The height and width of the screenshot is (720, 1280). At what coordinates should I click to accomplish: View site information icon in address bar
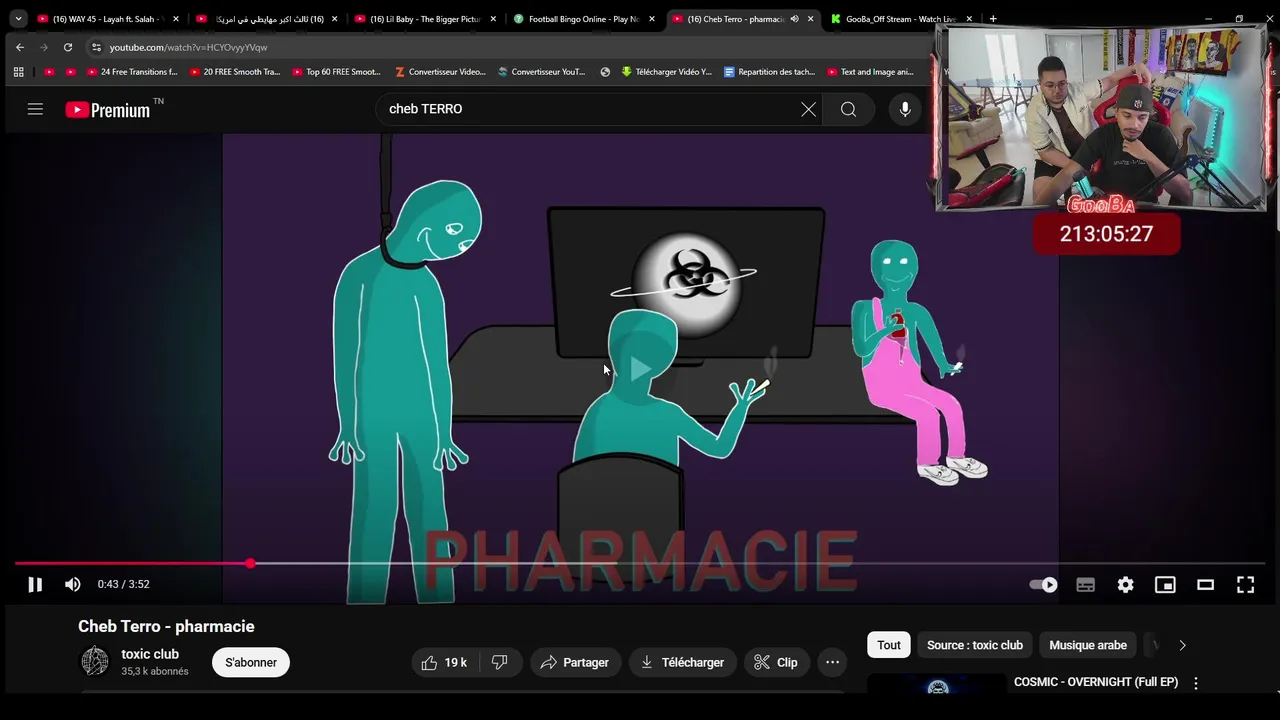pyautogui.click(x=96, y=47)
